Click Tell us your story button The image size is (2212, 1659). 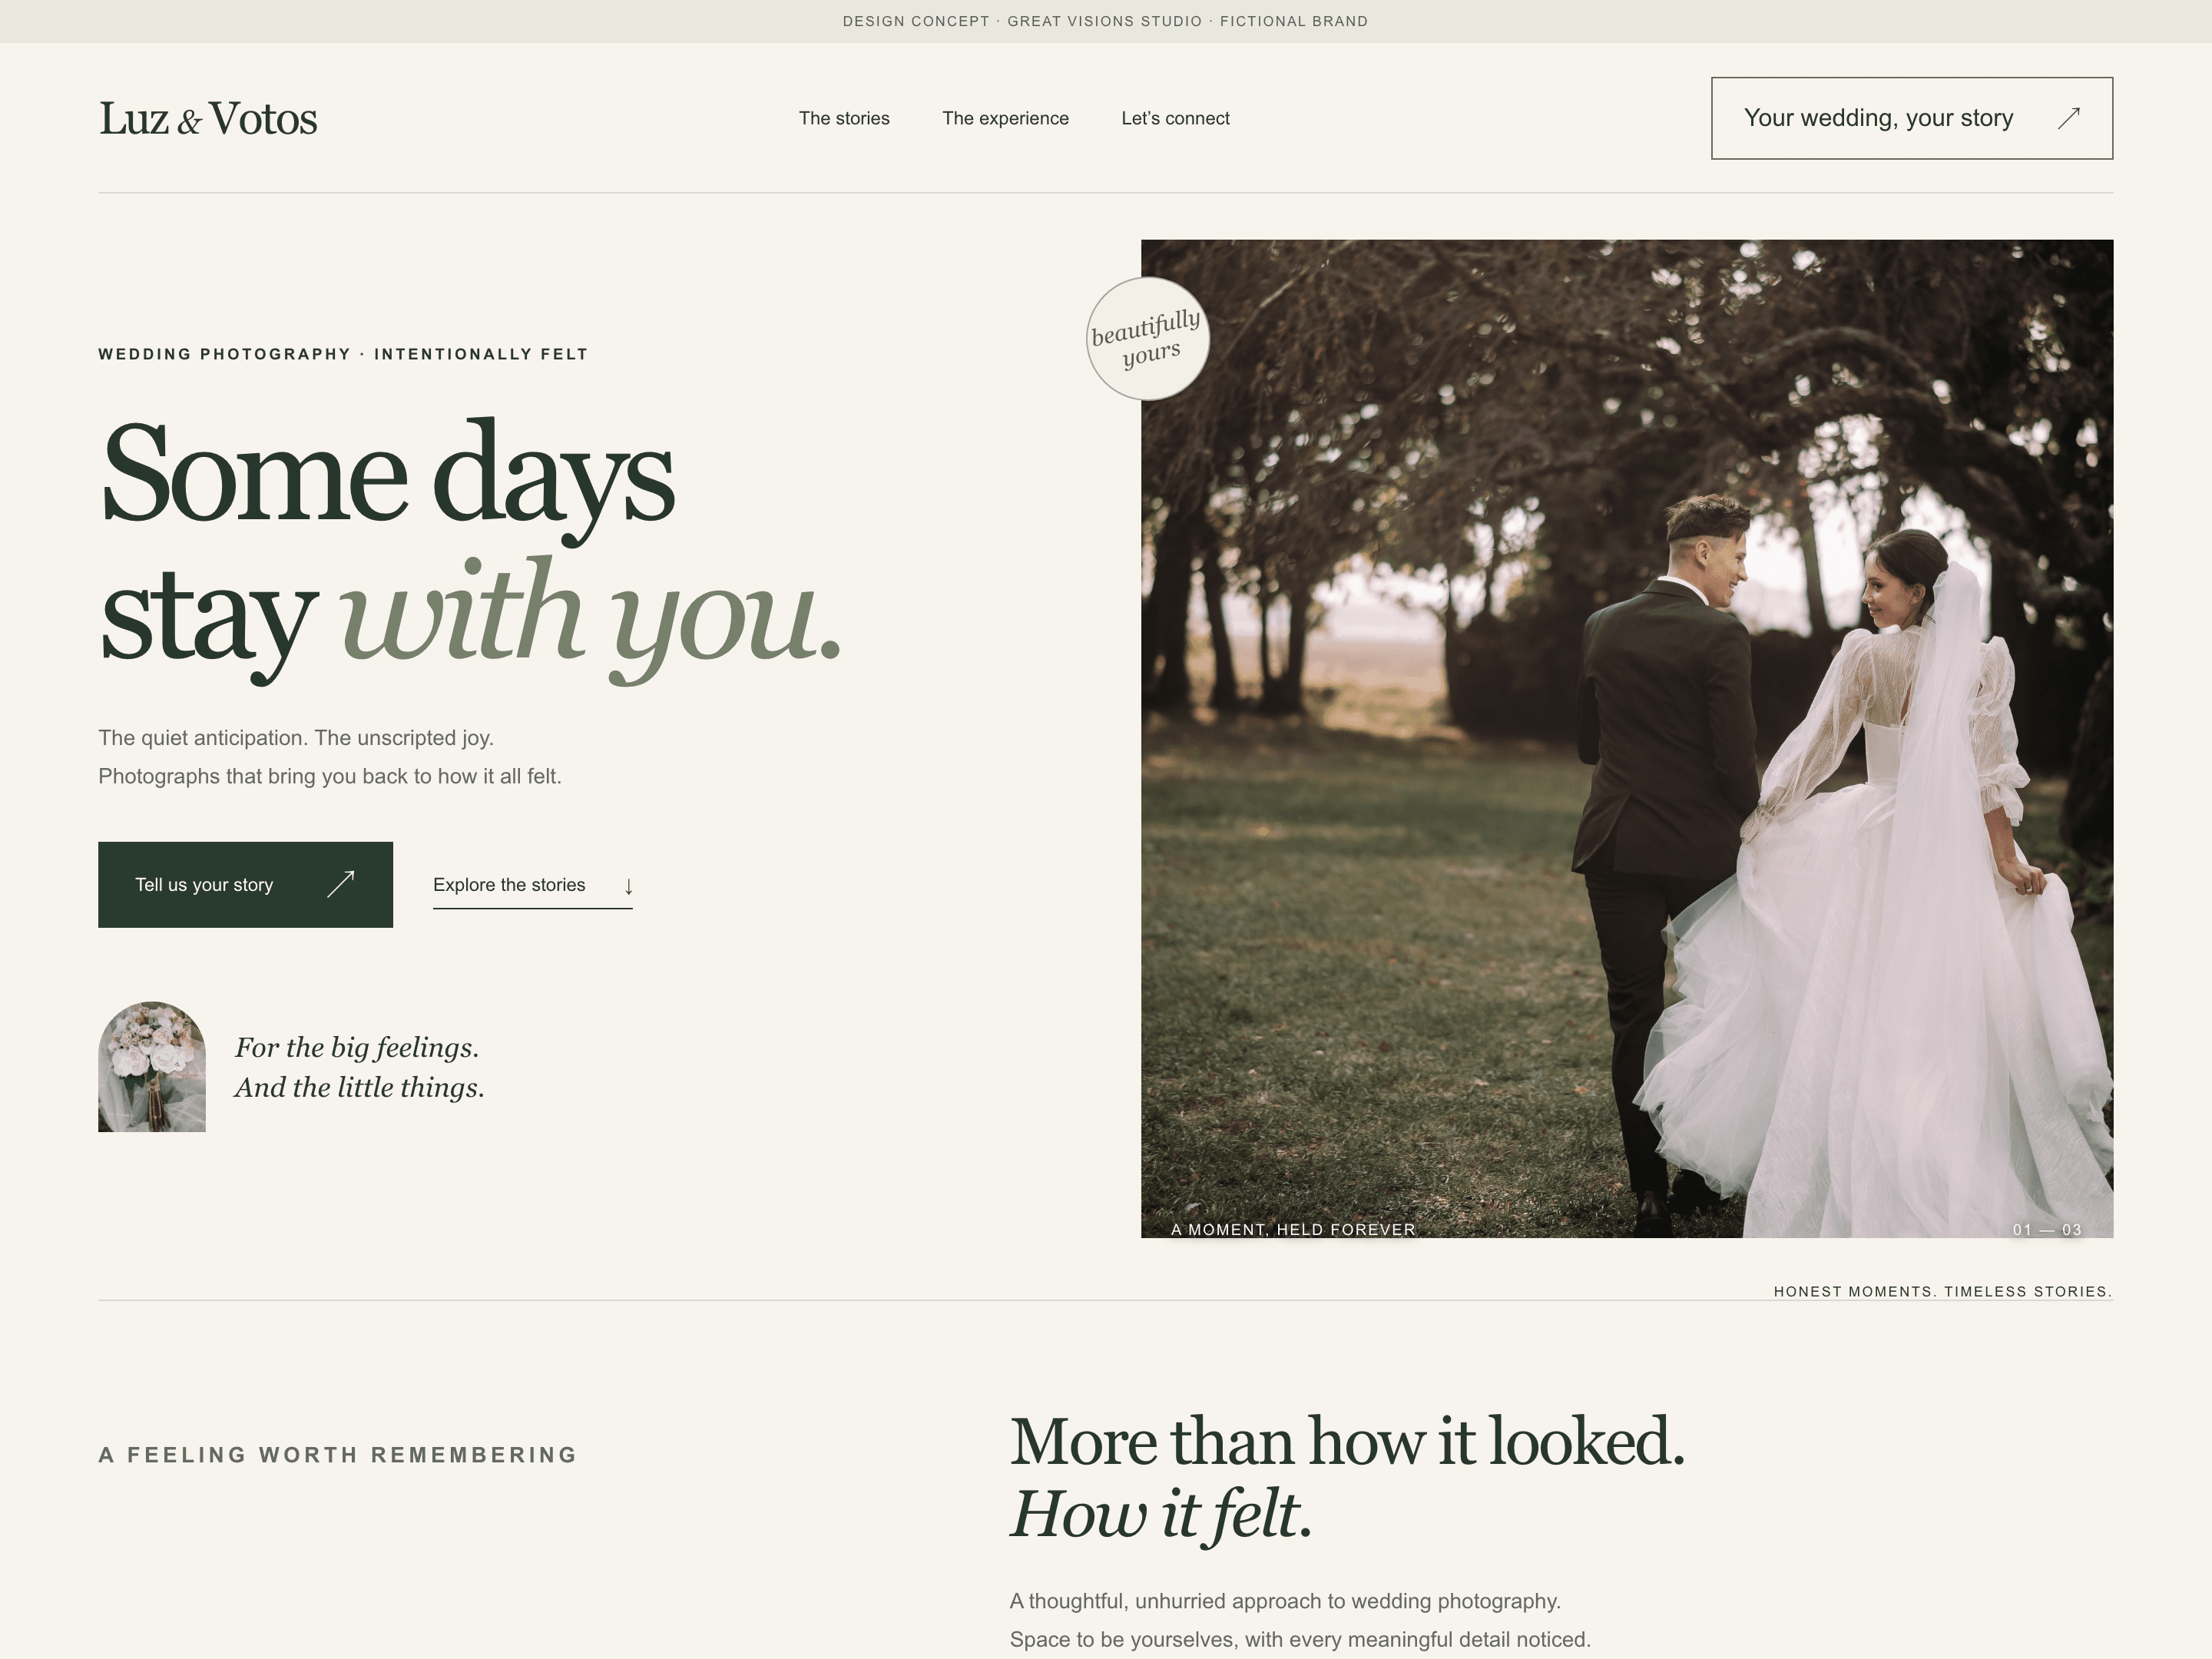[x=245, y=884]
